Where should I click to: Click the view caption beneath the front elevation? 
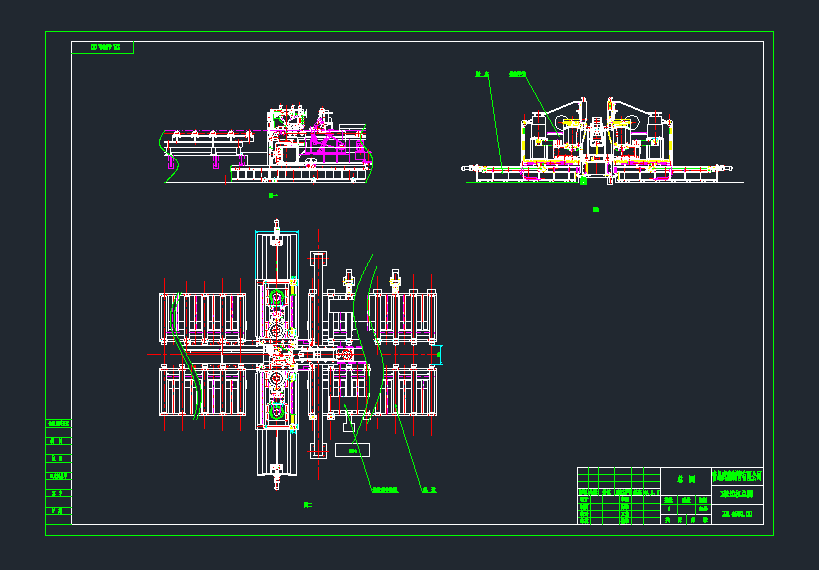(x=596, y=210)
